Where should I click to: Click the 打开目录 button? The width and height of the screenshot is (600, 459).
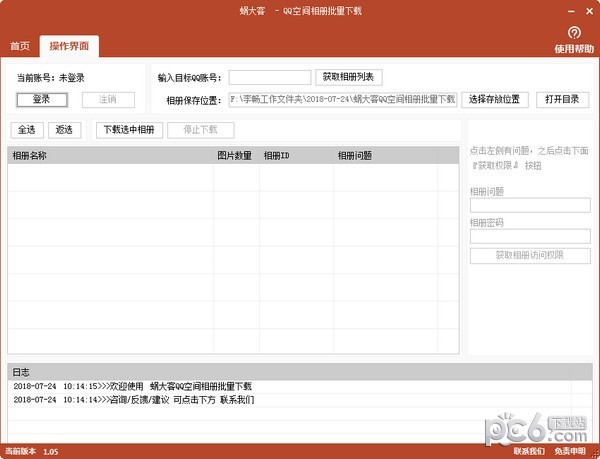pos(562,100)
